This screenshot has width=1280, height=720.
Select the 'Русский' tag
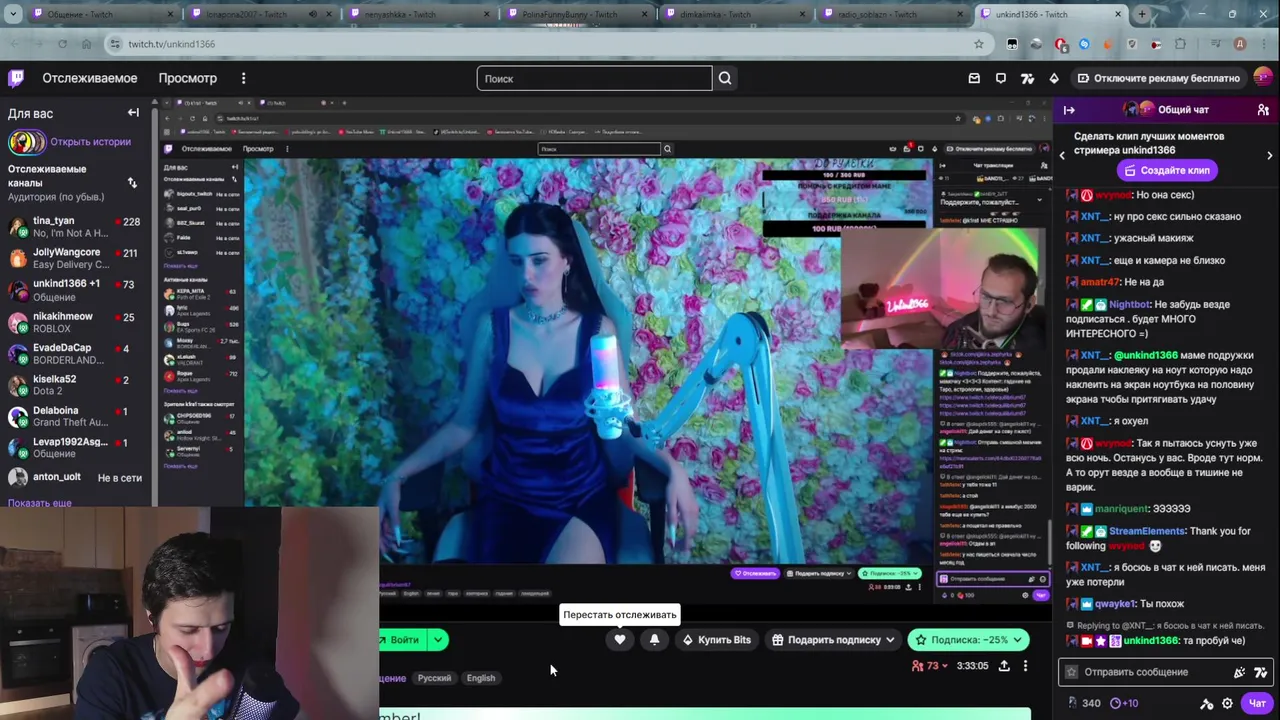click(434, 678)
